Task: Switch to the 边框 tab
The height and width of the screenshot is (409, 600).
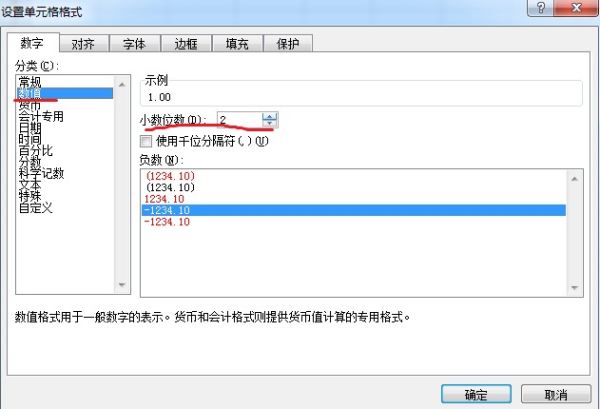Action: pyautogui.click(x=186, y=44)
